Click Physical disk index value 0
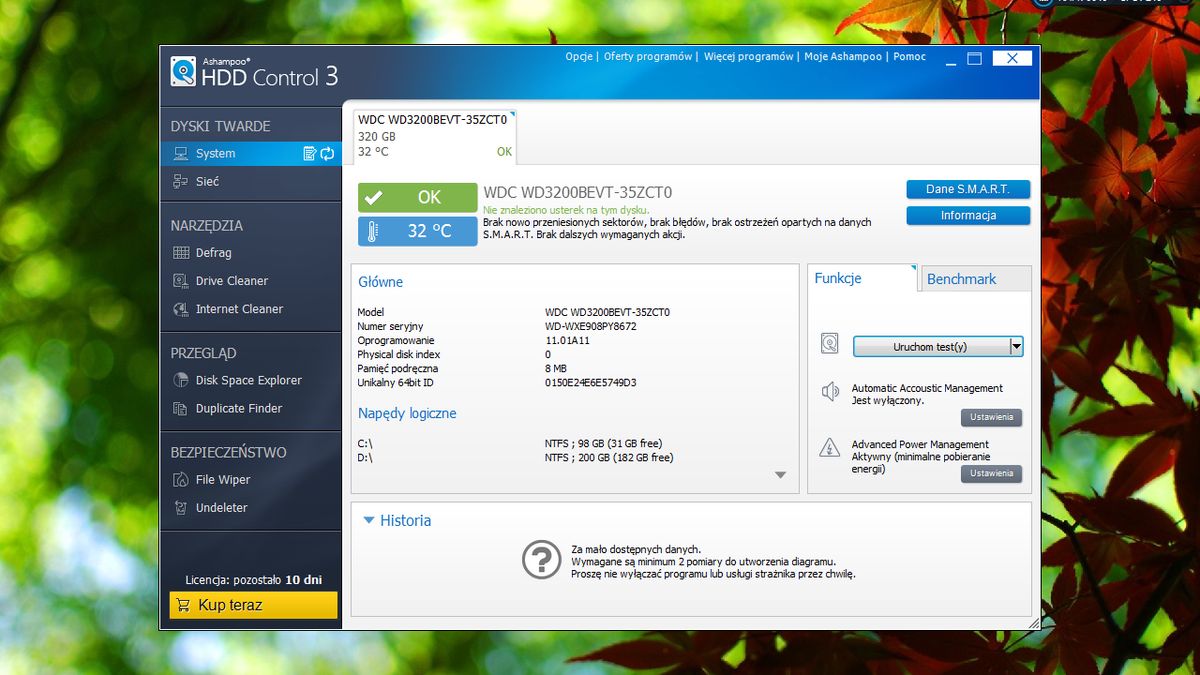Viewport: 1200px width, 675px height. pos(548,354)
